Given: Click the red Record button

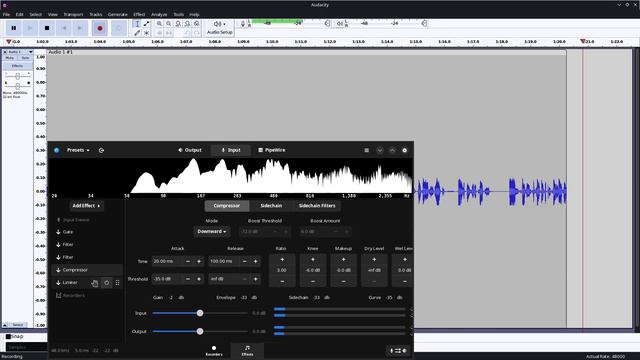Looking at the screenshot, I should [x=100, y=28].
